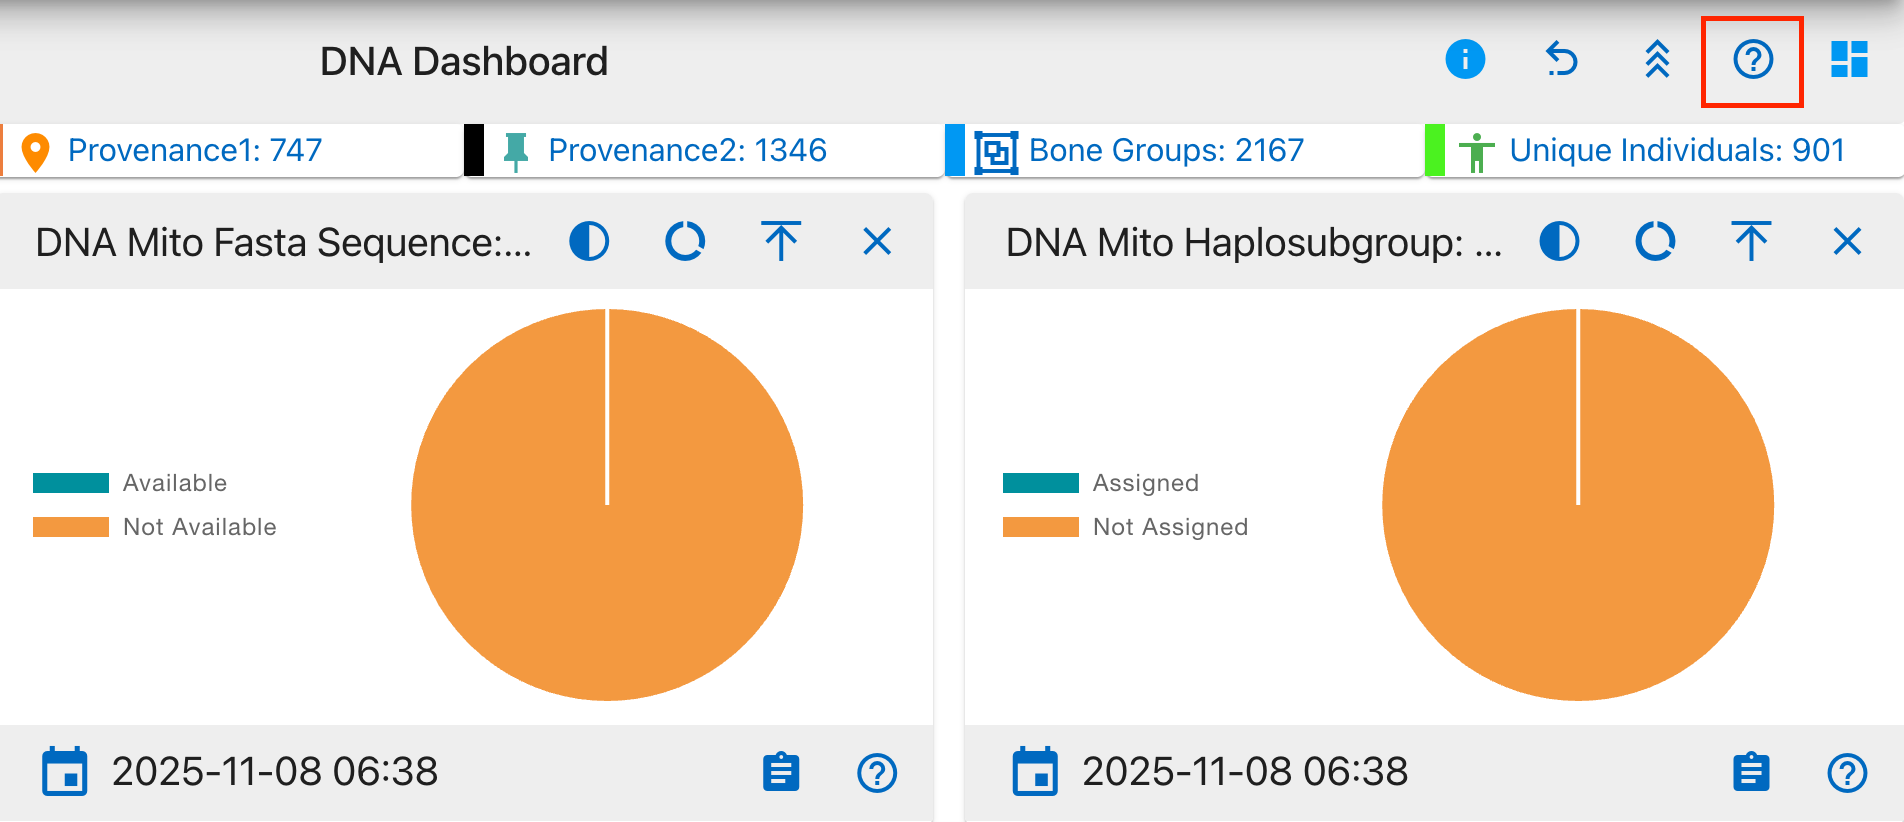This screenshot has height=822, width=1904.
Task: Toggle contrast on DNA Mito Fasta Sequence chart
Action: click(x=589, y=242)
